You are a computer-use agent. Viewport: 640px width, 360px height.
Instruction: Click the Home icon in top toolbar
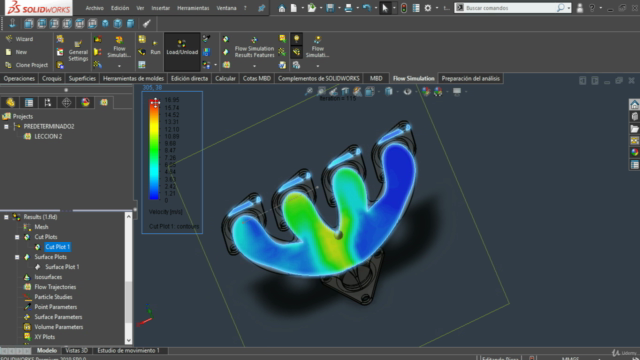pos(282,8)
